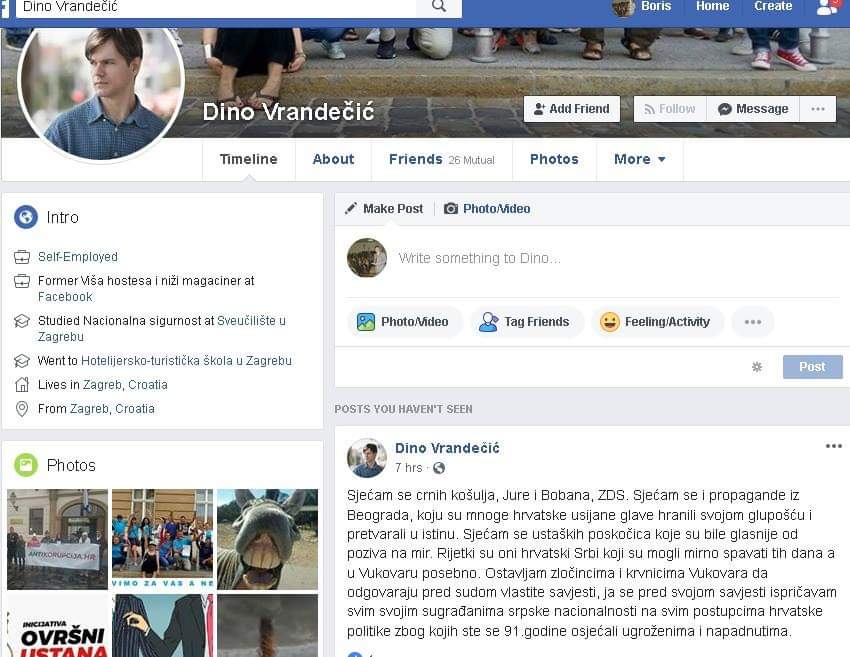Open the post options three-dots menu
850x657 pixels.
(833, 446)
